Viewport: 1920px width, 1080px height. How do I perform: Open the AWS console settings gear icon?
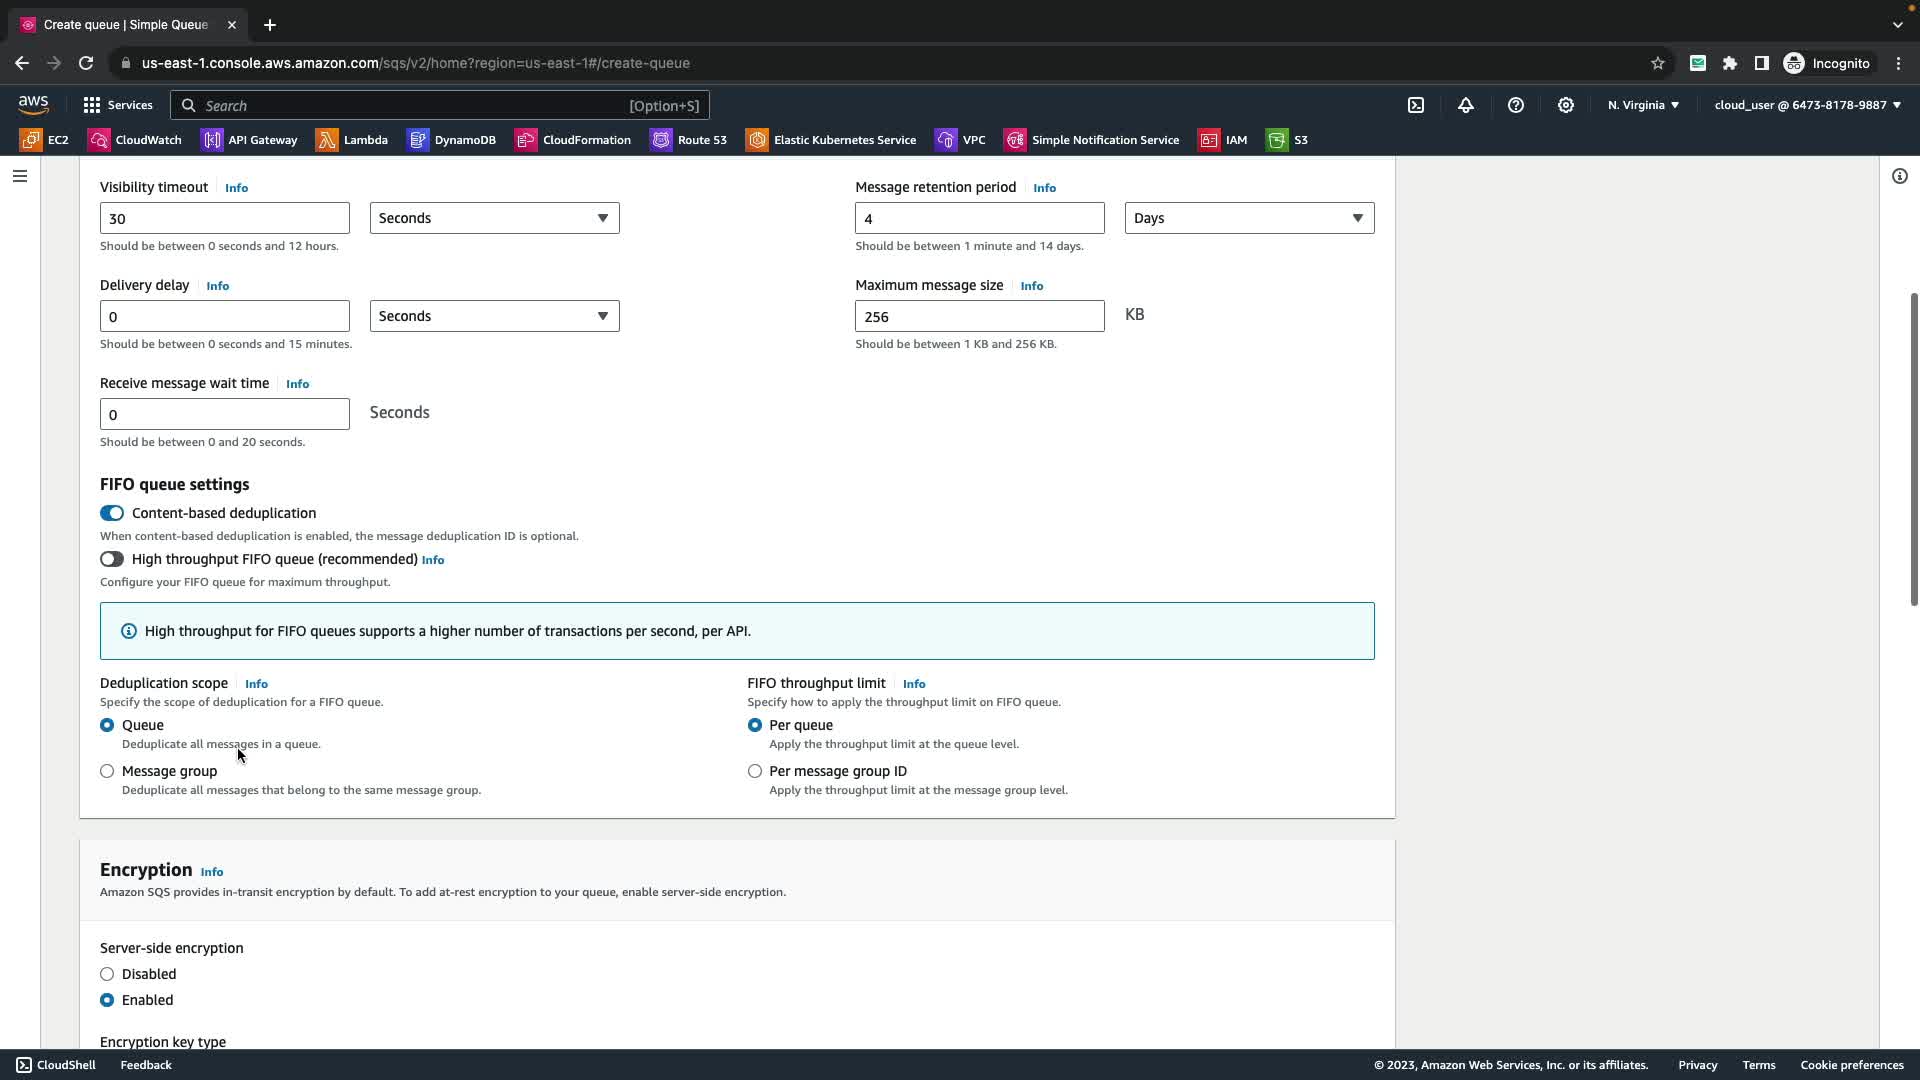(1566, 105)
